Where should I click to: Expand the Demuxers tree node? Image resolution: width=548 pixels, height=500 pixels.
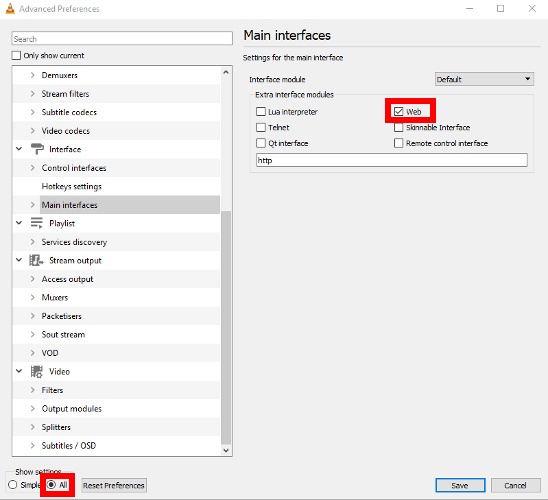[33, 75]
